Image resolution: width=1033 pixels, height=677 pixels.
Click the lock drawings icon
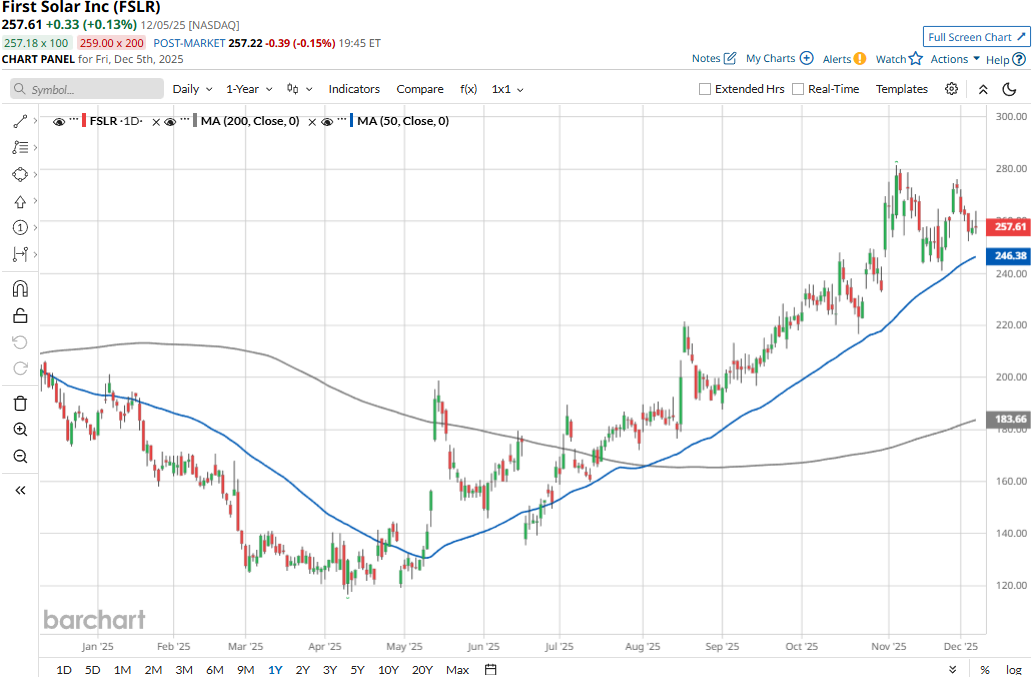20,316
